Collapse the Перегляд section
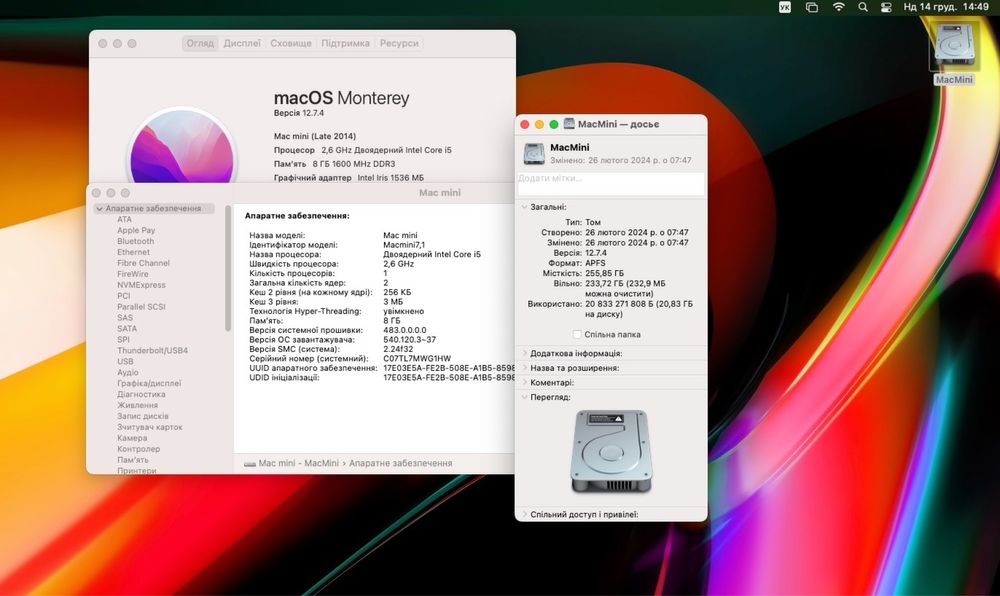This screenshot has height=596, width=1000. [524, 397]
